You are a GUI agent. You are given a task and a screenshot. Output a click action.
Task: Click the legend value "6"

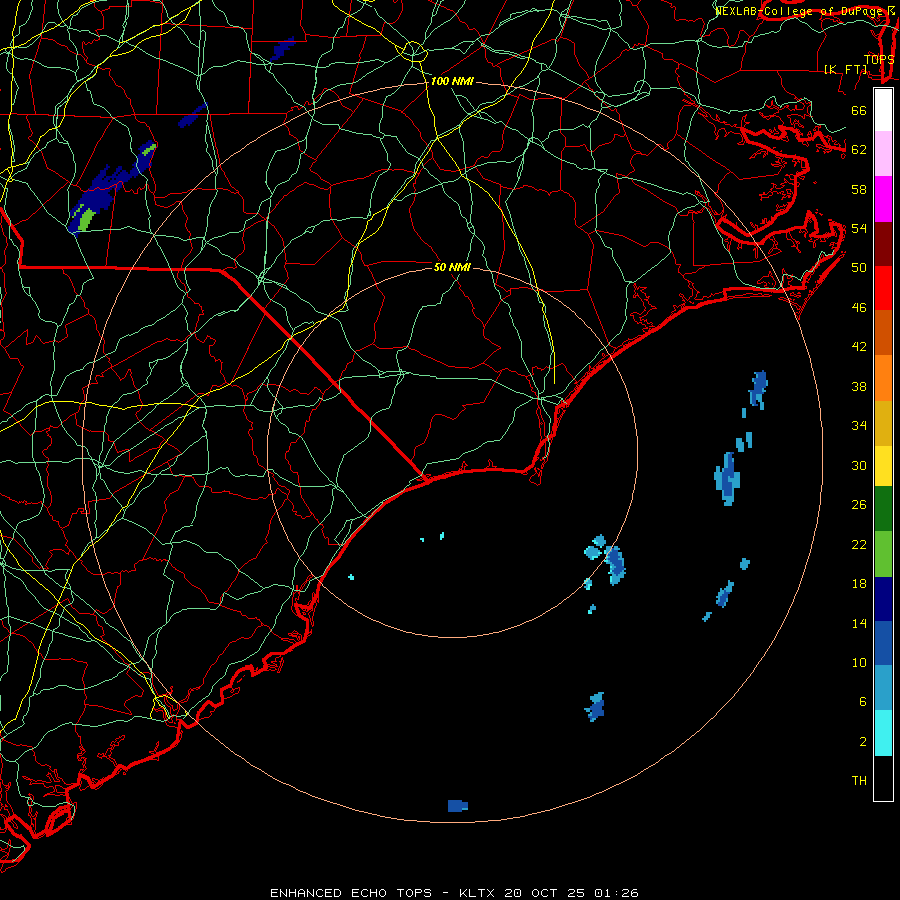[x=863, y=701]
